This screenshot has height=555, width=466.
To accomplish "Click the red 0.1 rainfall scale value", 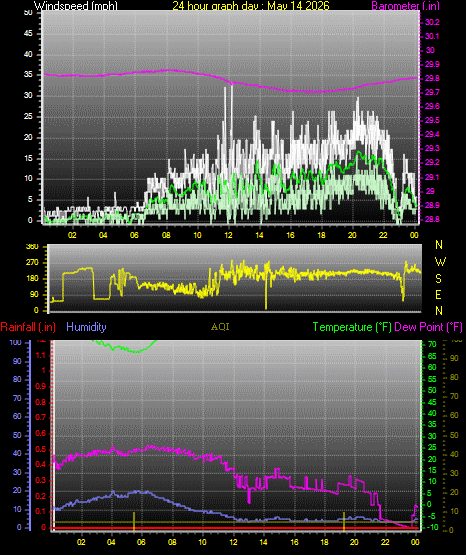I will click(x=41, y=512).
